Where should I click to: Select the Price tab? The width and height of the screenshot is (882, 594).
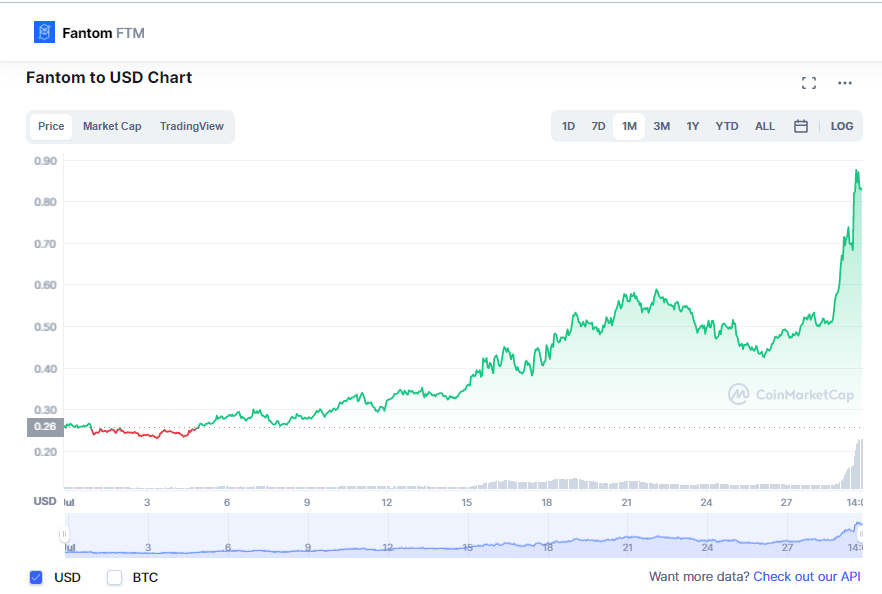coord(51,126)
